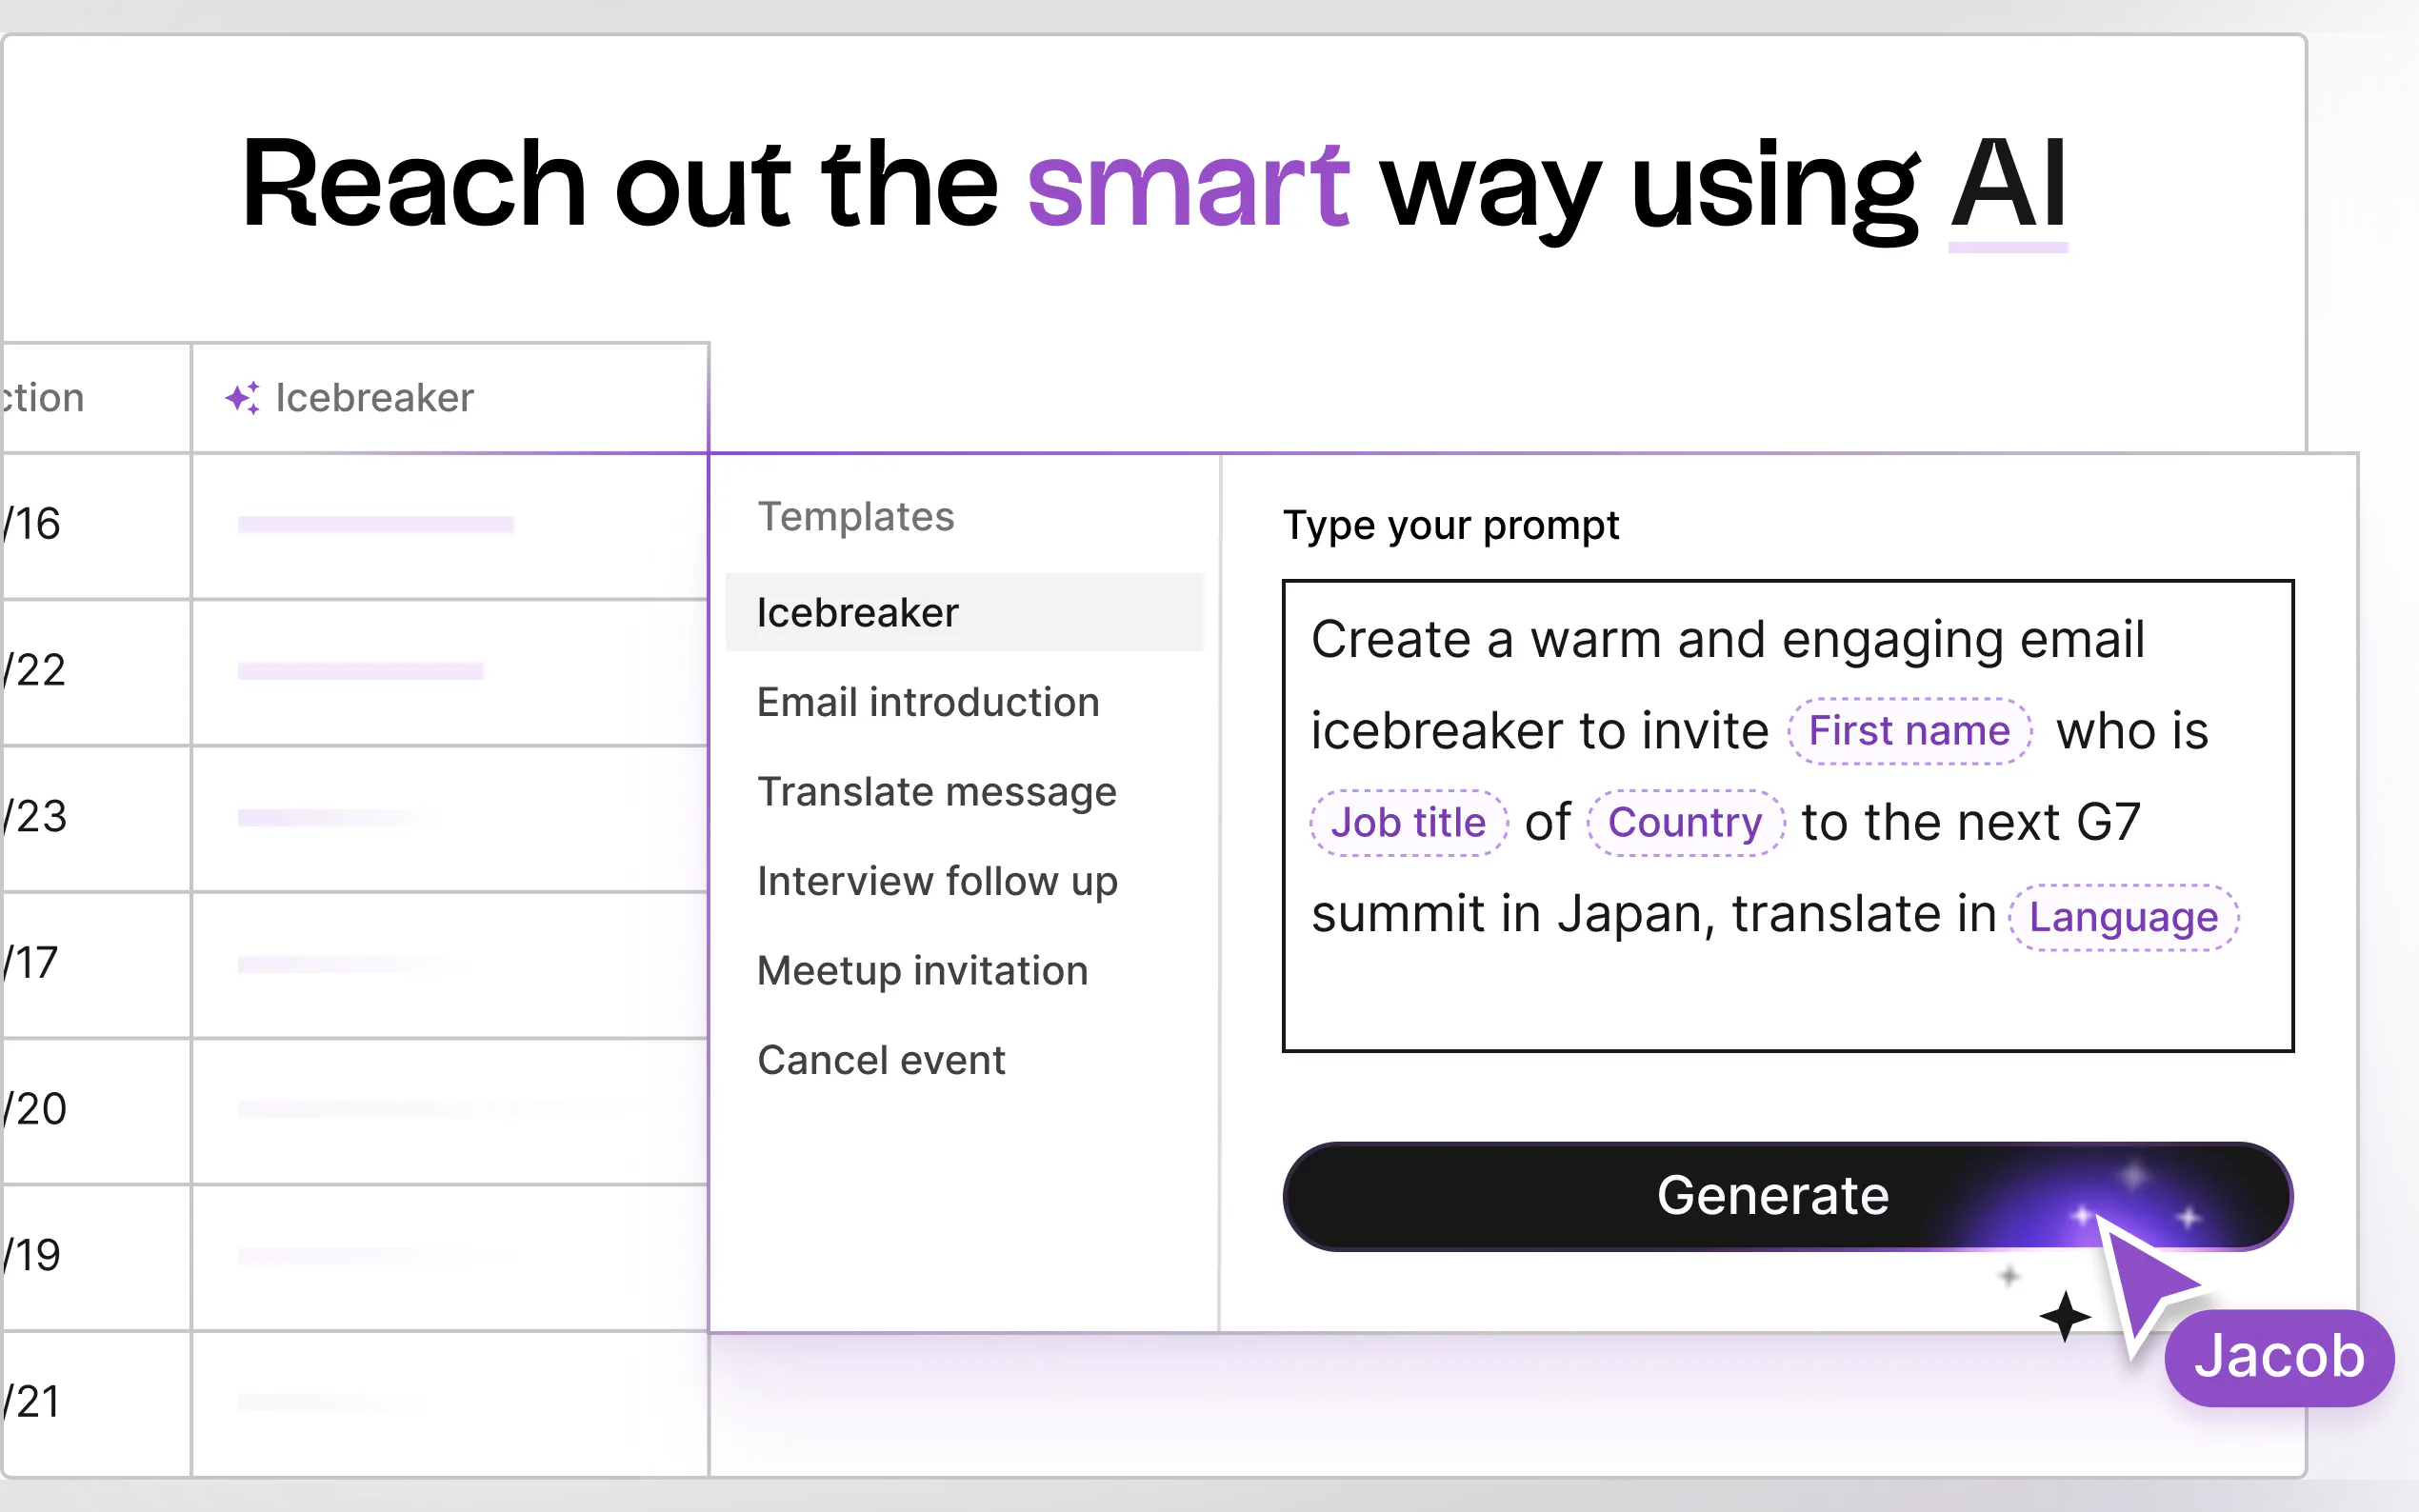This screenshot has height=1512, width=2419.
Task: Choose the Translate message template
Action: tap(936, 792)
